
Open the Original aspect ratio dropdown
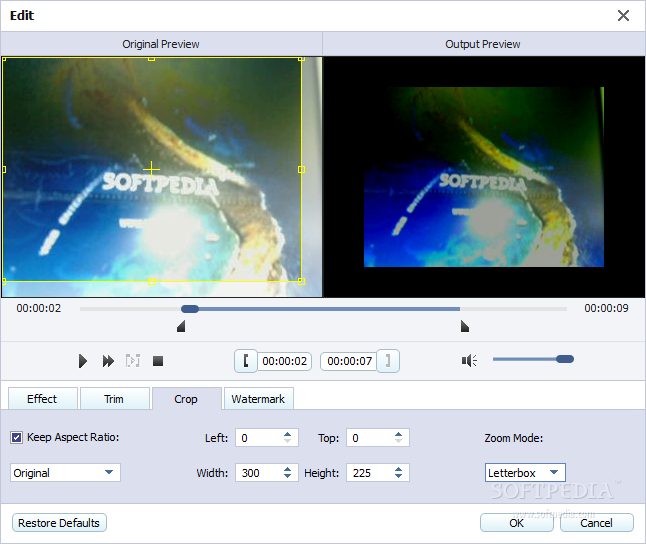click(65, 473)
